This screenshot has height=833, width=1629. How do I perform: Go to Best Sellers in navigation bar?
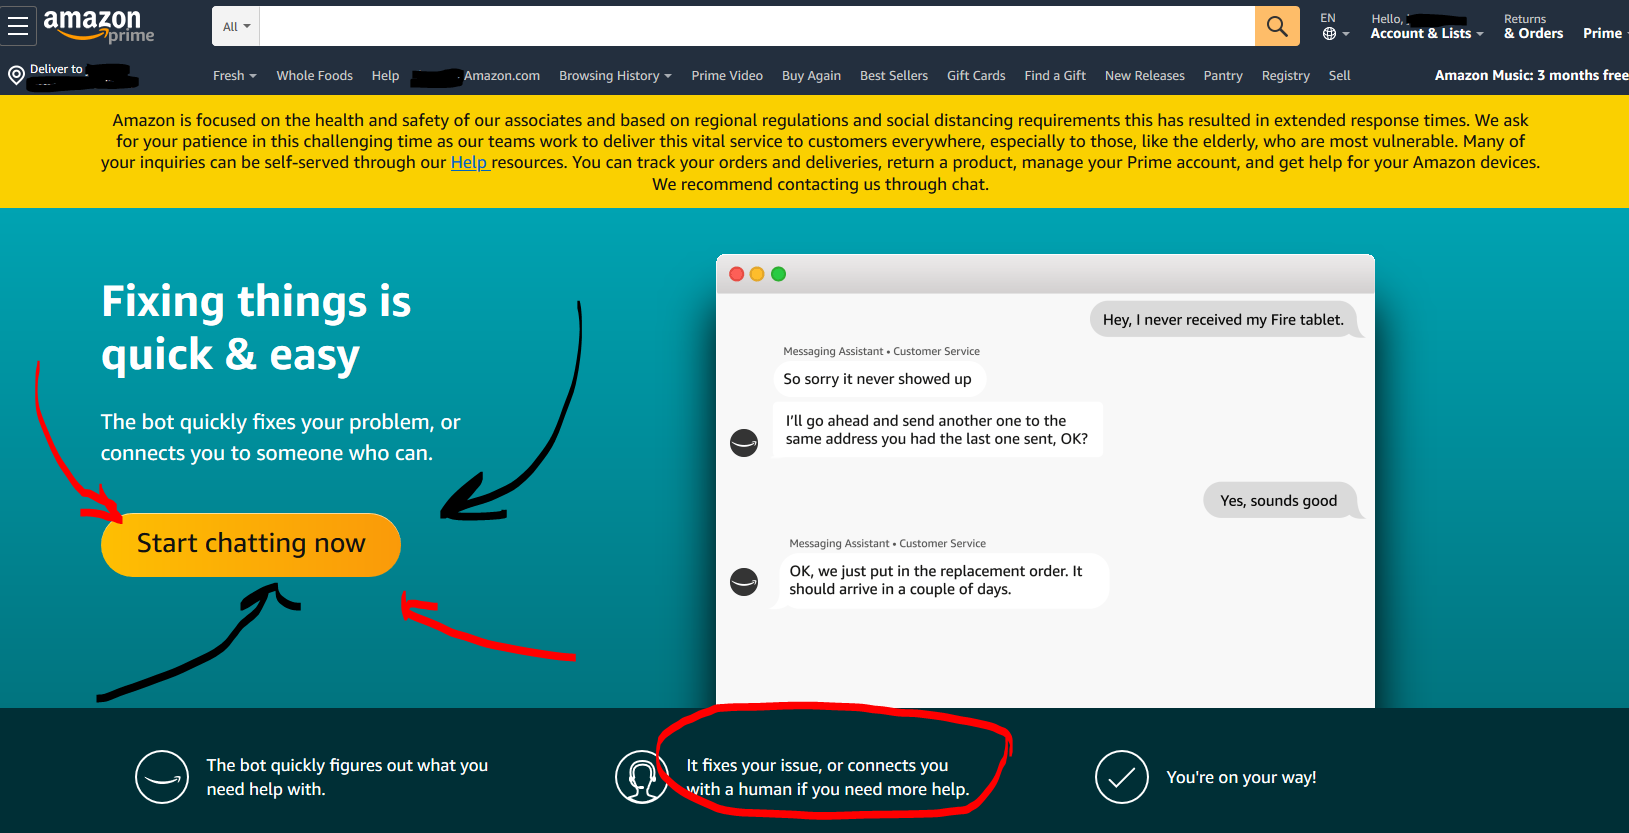point(893,76)
